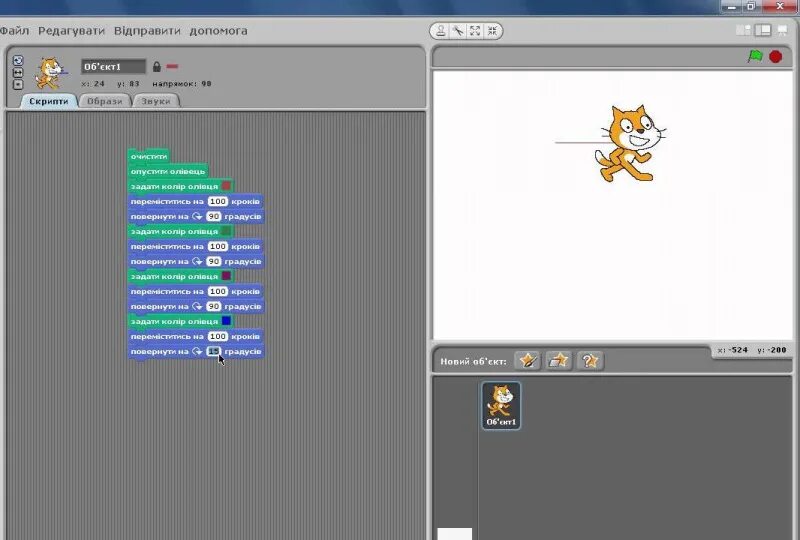Click the Новий об'єкт: label
Viewport: 800px width, 540px height.
(473, 361)
